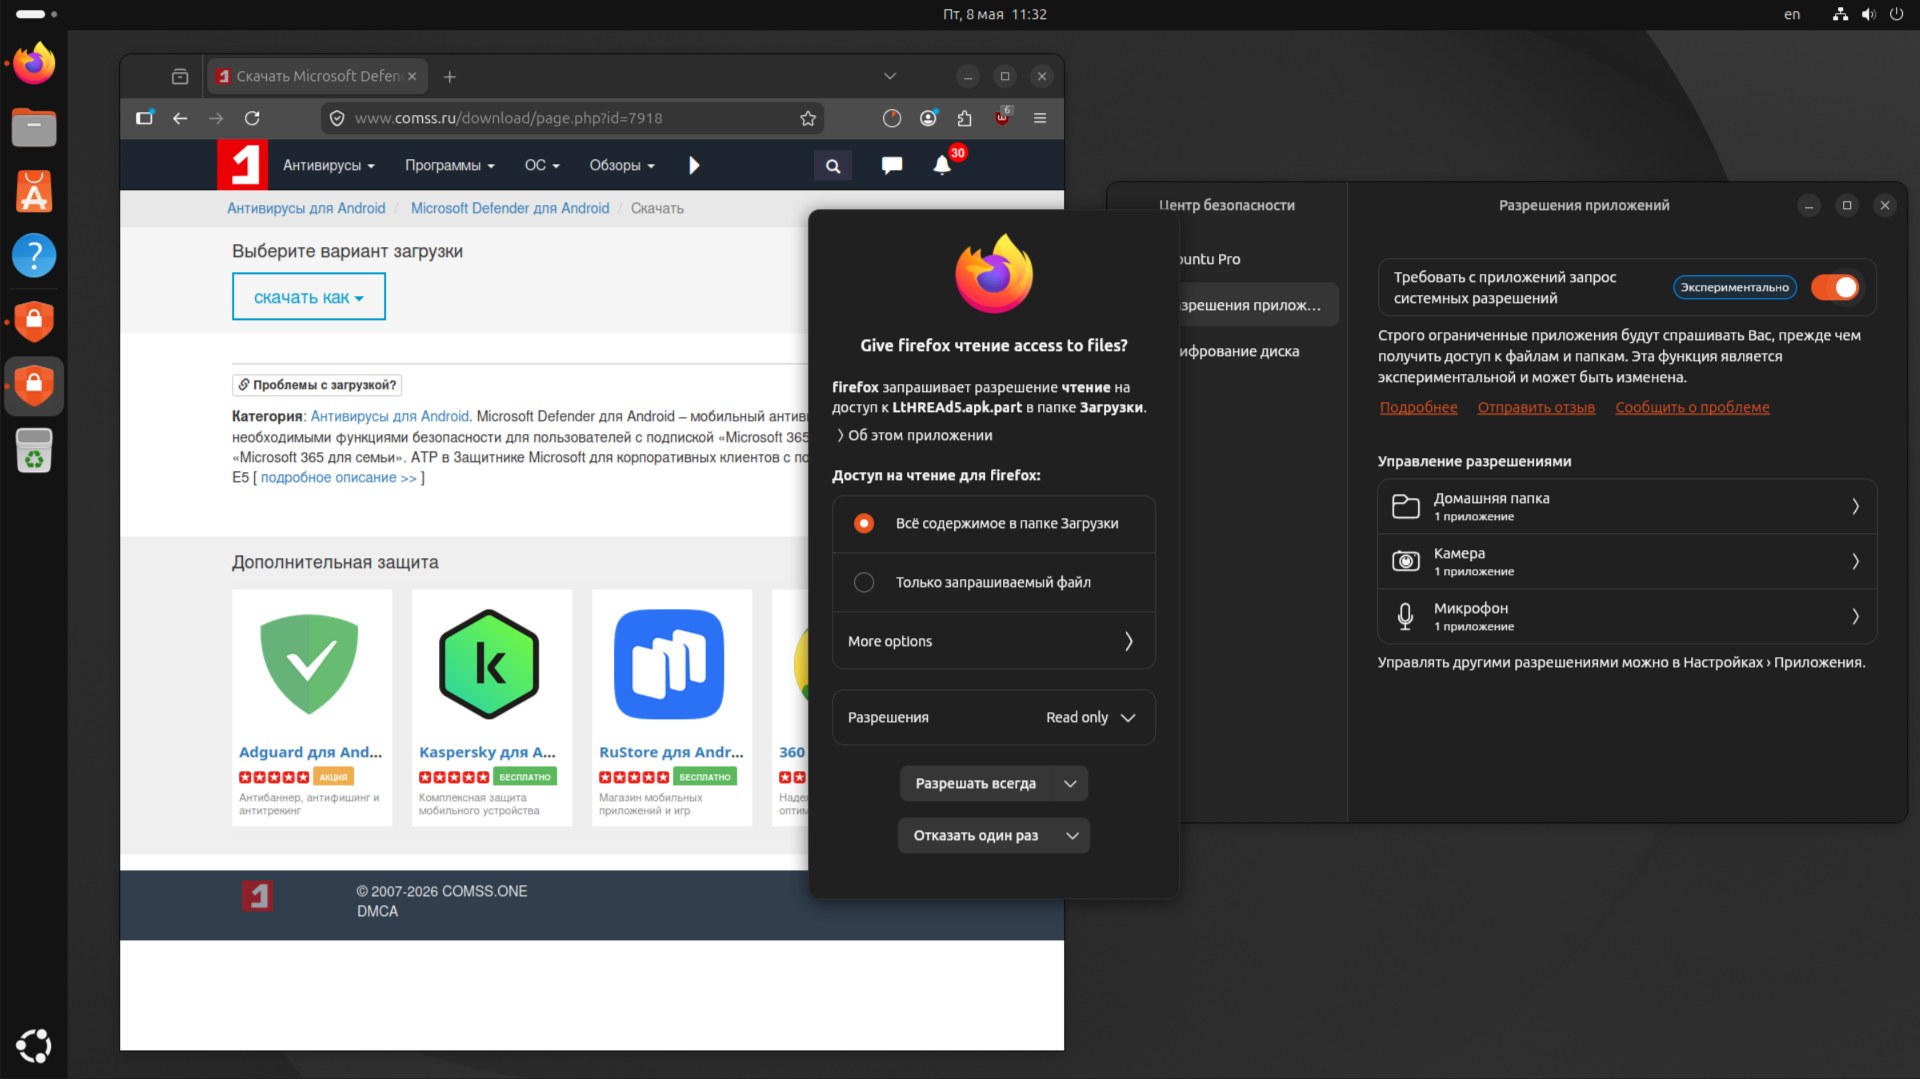This screenshot has width=1920, height=1079.
Task: Open the Kaspersky app thumbnail
Action: (x=490, y=665)
